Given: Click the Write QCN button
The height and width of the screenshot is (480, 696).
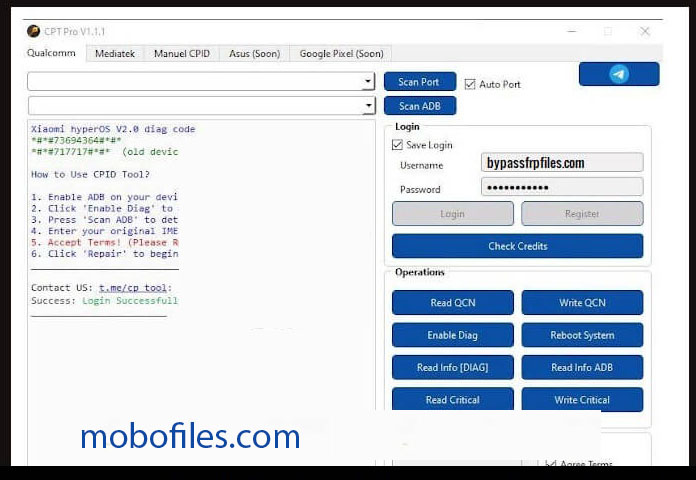Looking at the screenshot, I should pos(582,302).
